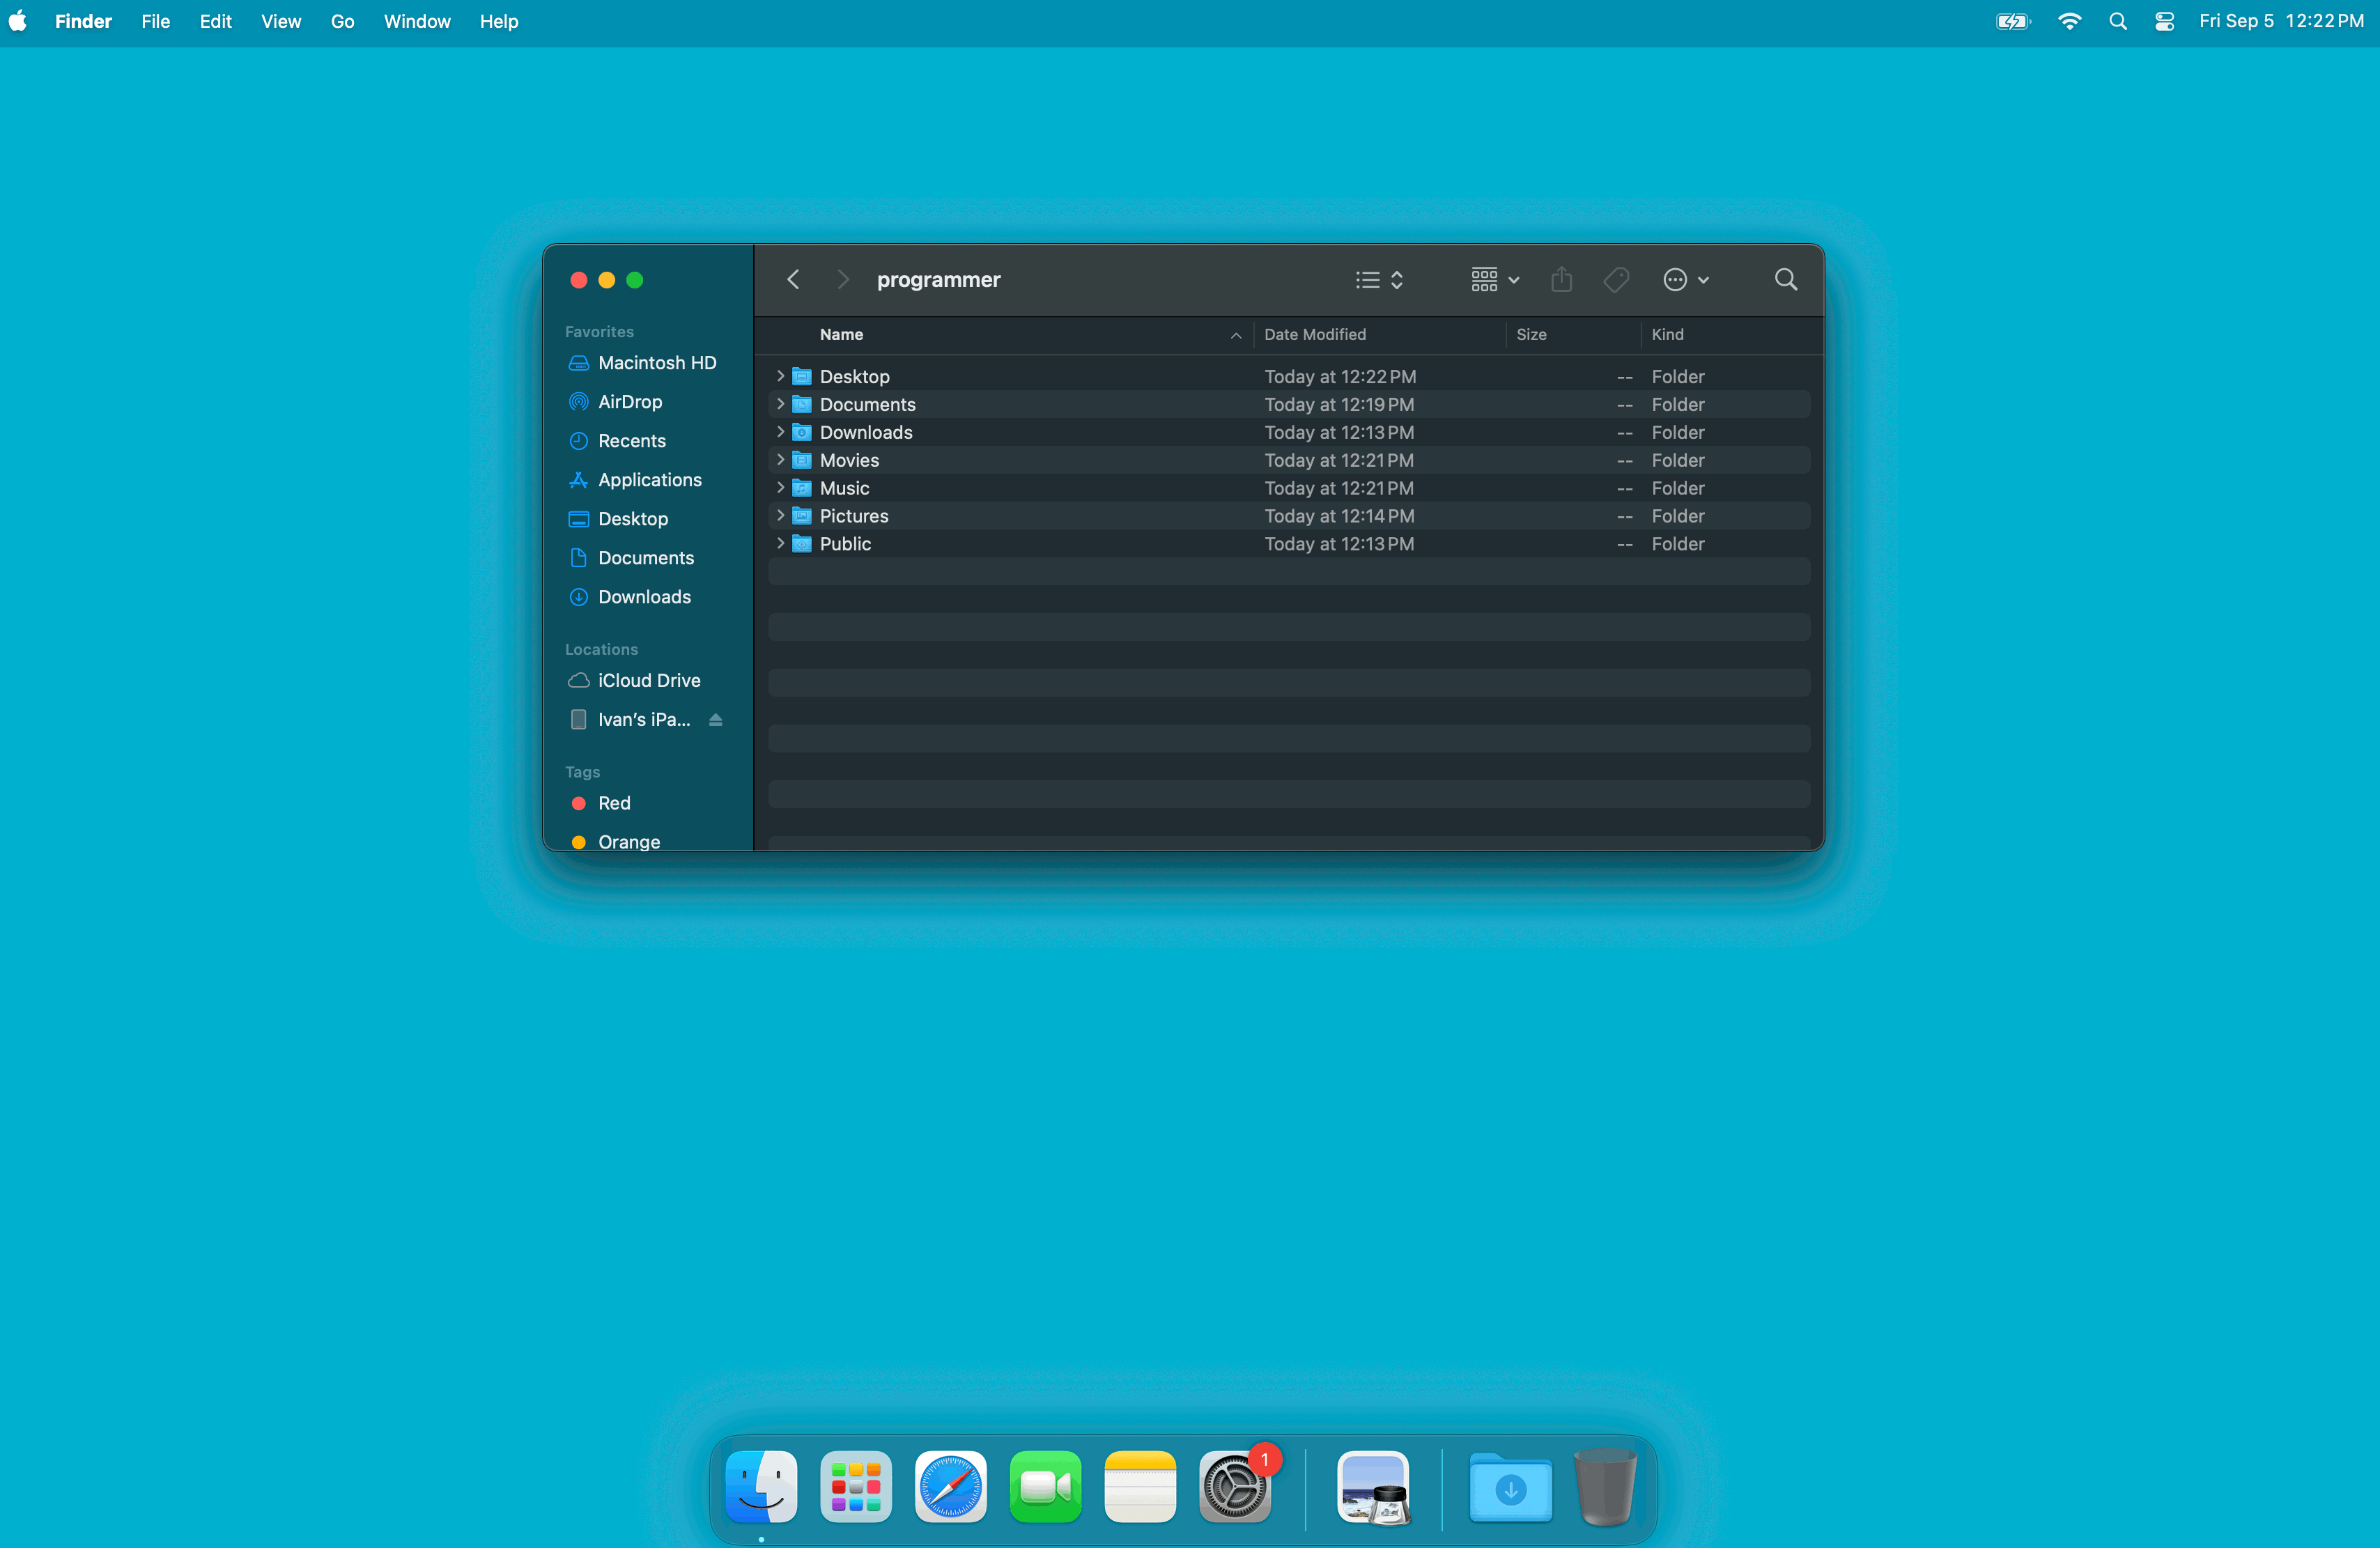The height and width of the screenshot is (1548, 2380).
Task: Open the action ellipsis menu
Action: click(x=1685, y=280)
